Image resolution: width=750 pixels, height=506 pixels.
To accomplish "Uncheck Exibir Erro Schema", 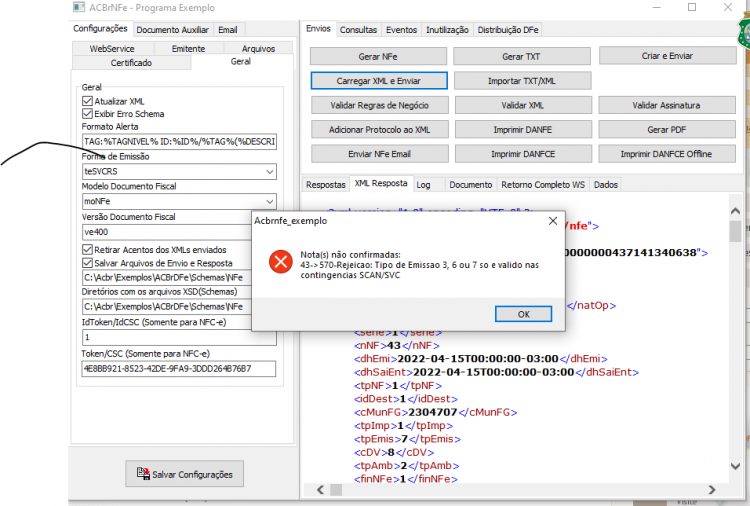I will pos(87,113).
